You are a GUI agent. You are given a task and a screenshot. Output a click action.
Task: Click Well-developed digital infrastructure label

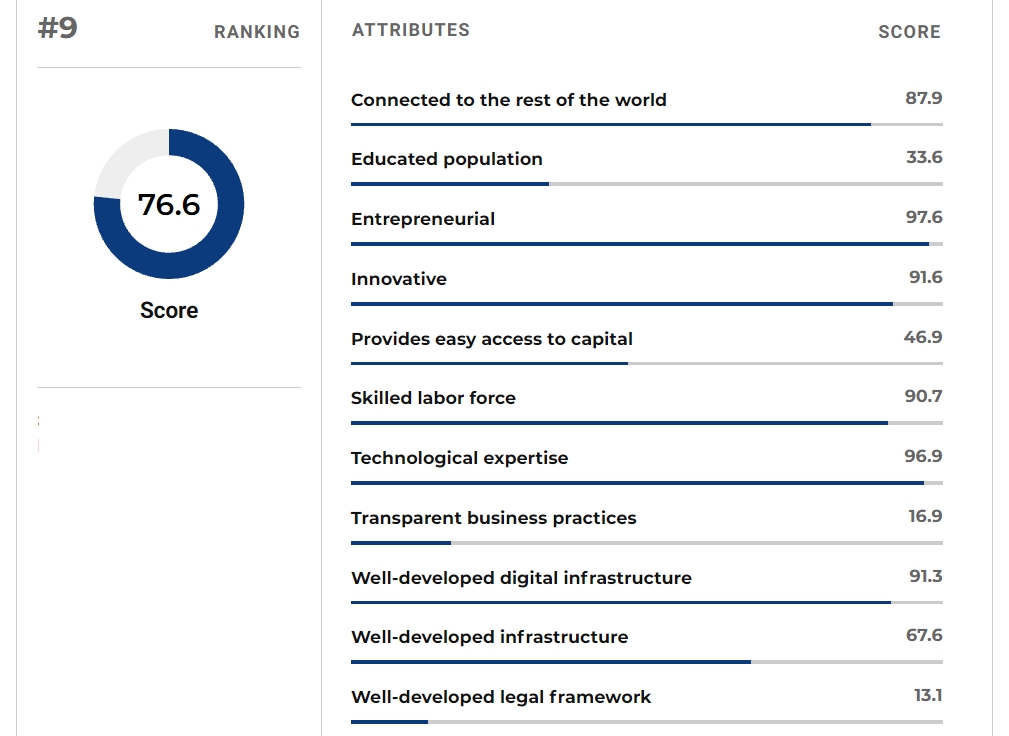521,578
